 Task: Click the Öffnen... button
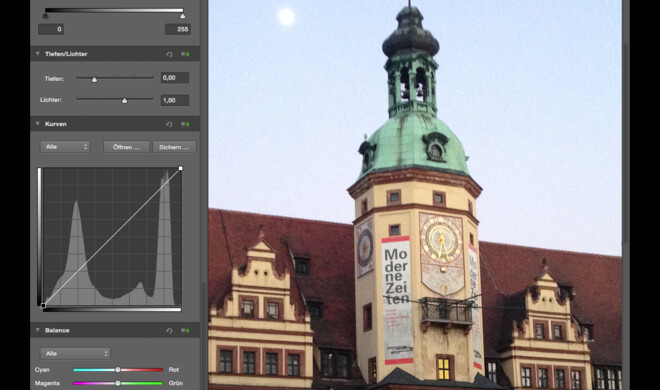(x=126, y=147)
